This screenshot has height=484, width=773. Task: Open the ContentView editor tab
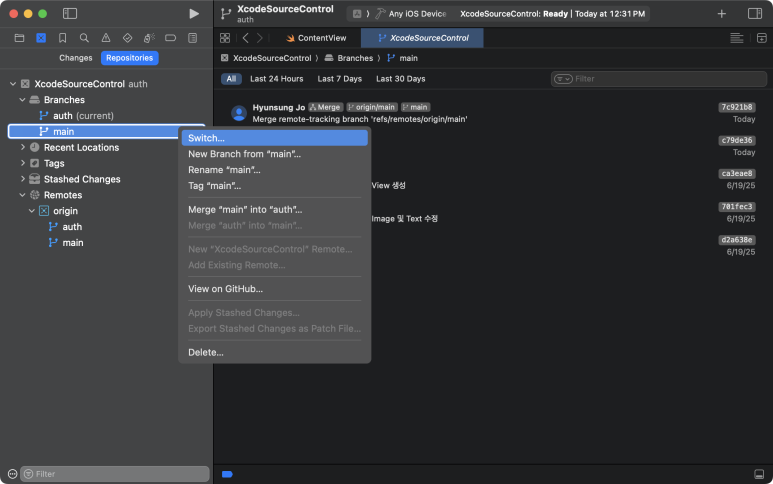316,38
